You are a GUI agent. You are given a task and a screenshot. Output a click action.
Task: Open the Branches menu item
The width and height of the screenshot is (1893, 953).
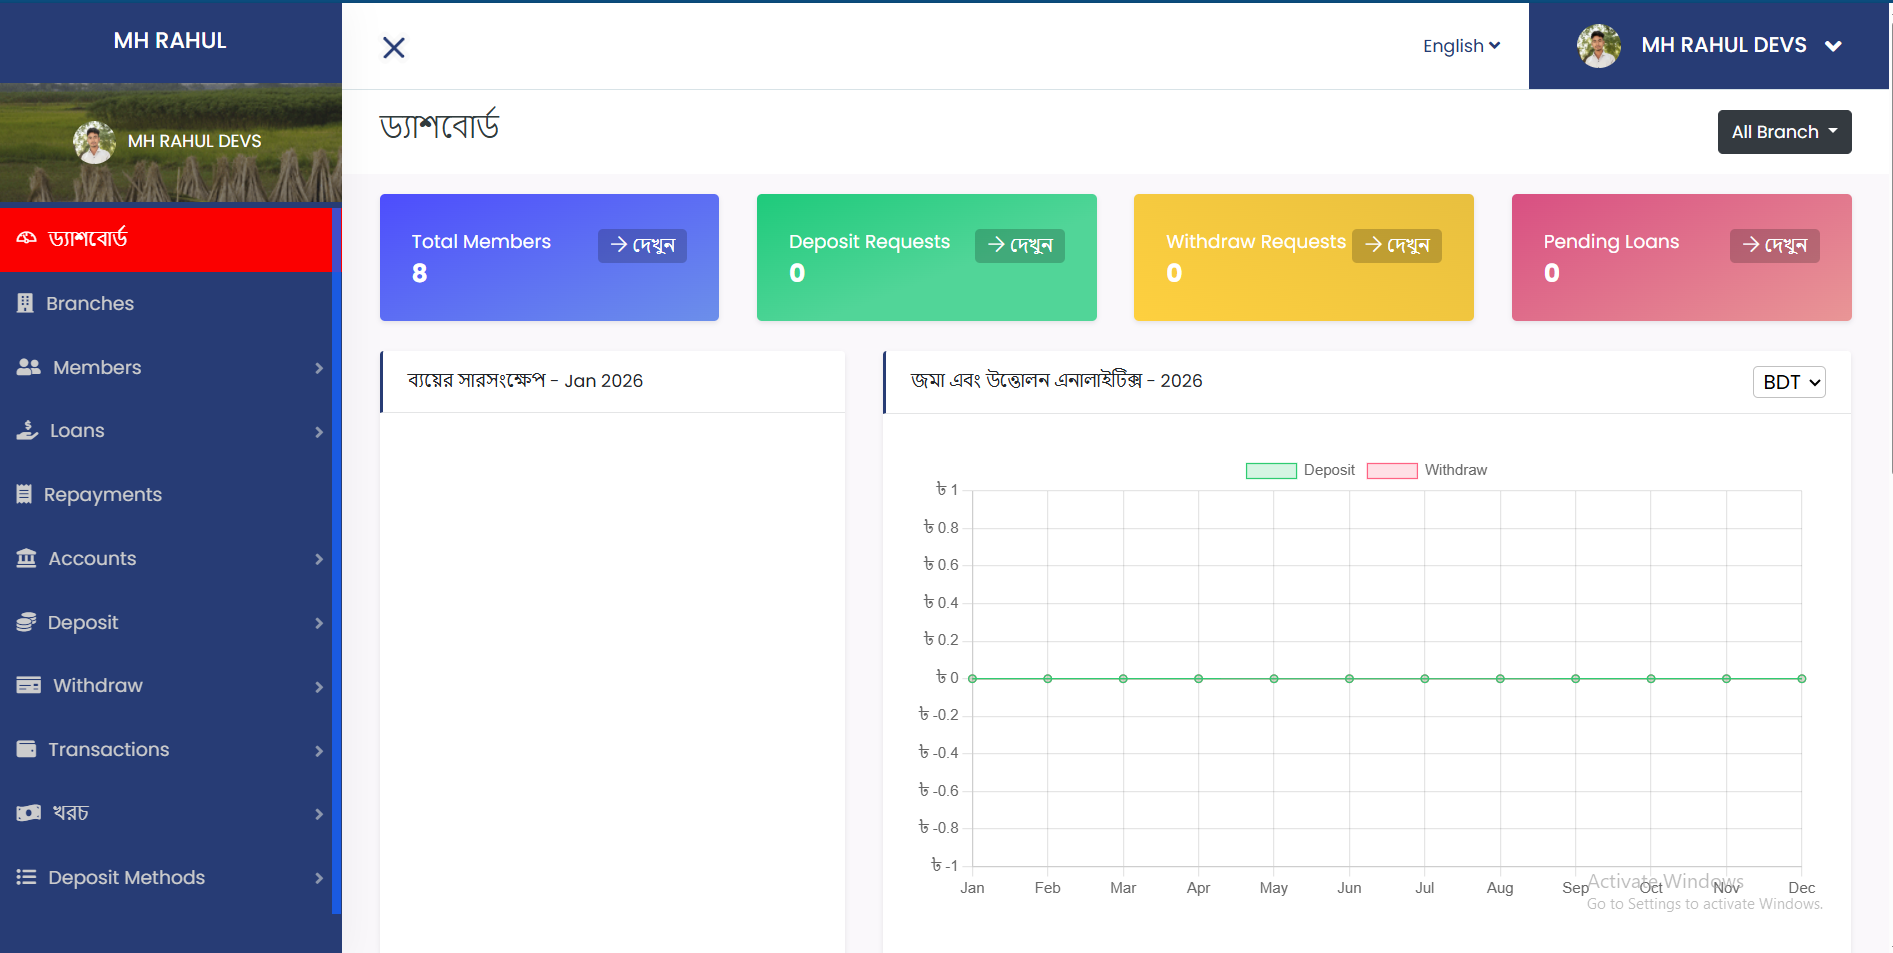166,303
